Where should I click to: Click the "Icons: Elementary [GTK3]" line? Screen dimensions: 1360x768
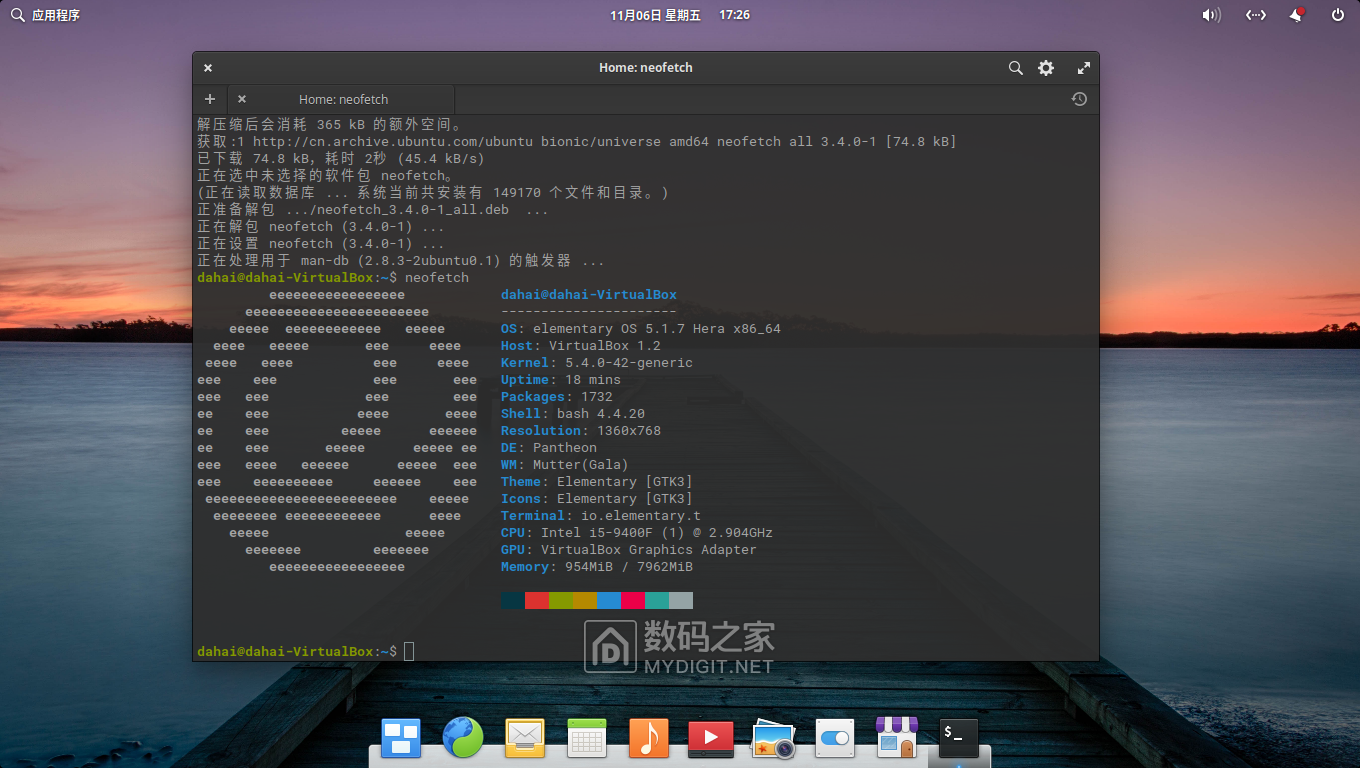pos(597,499)
